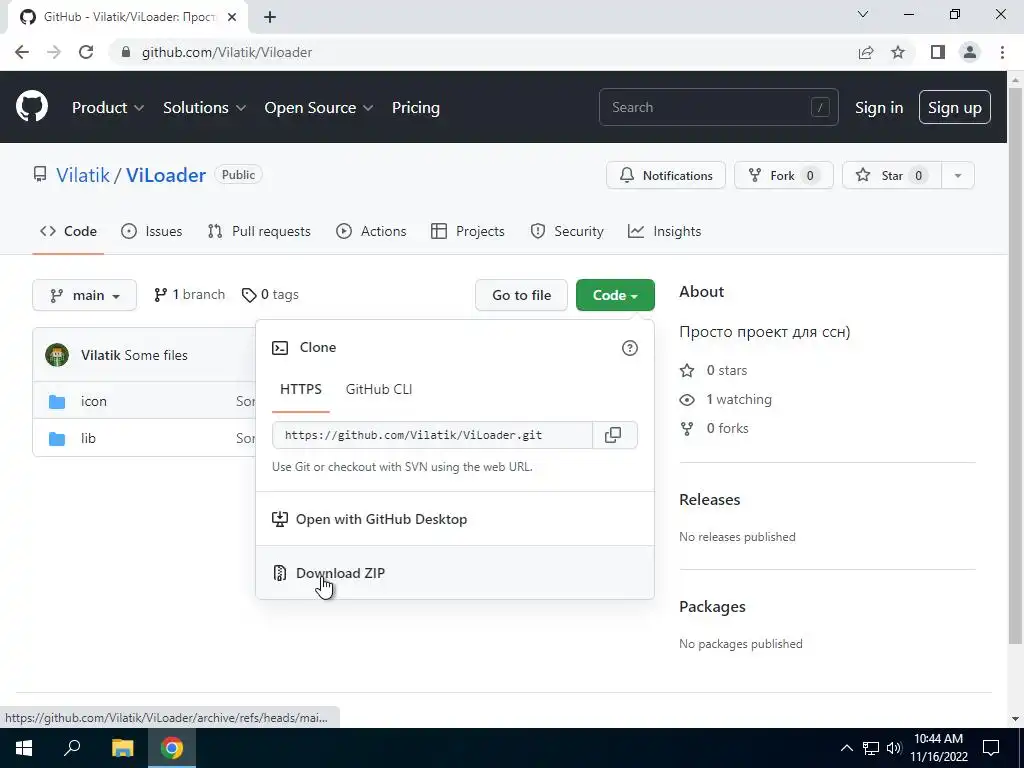
Task: Switch to the Code tab
Action: [68, 231]
